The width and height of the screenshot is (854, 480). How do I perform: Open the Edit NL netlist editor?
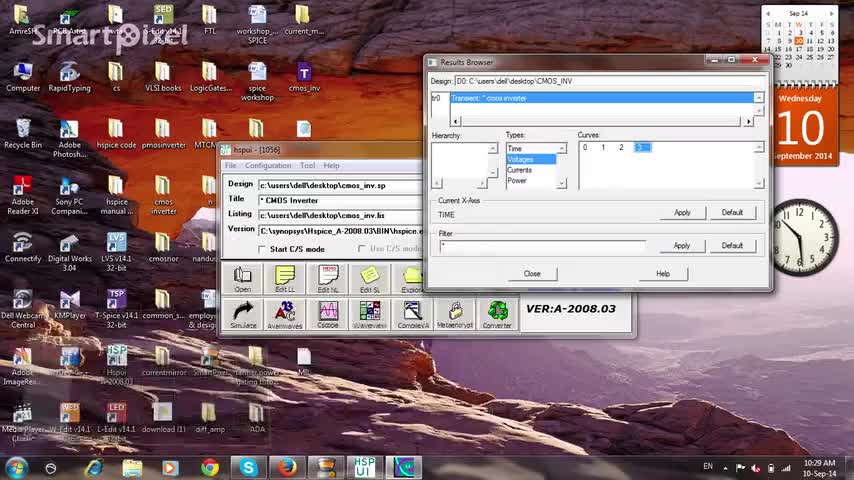click(x=328, y=279)
